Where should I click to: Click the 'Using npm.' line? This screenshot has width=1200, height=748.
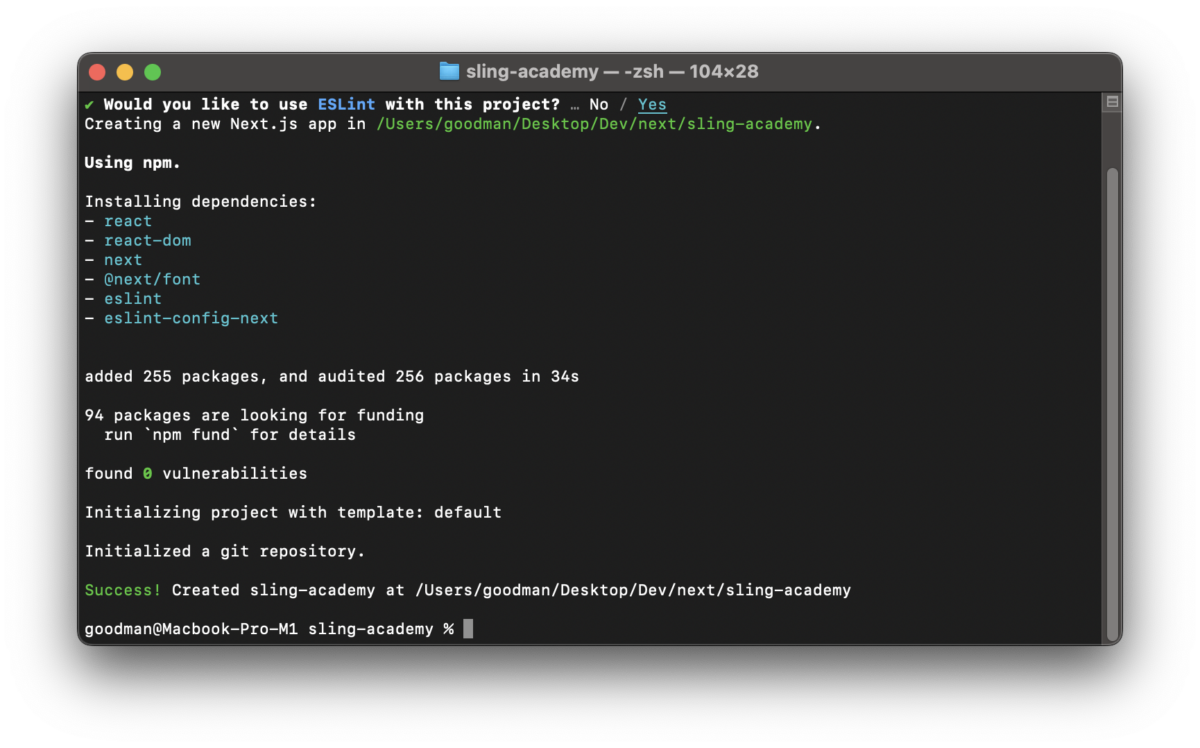[x=133, y=163]
